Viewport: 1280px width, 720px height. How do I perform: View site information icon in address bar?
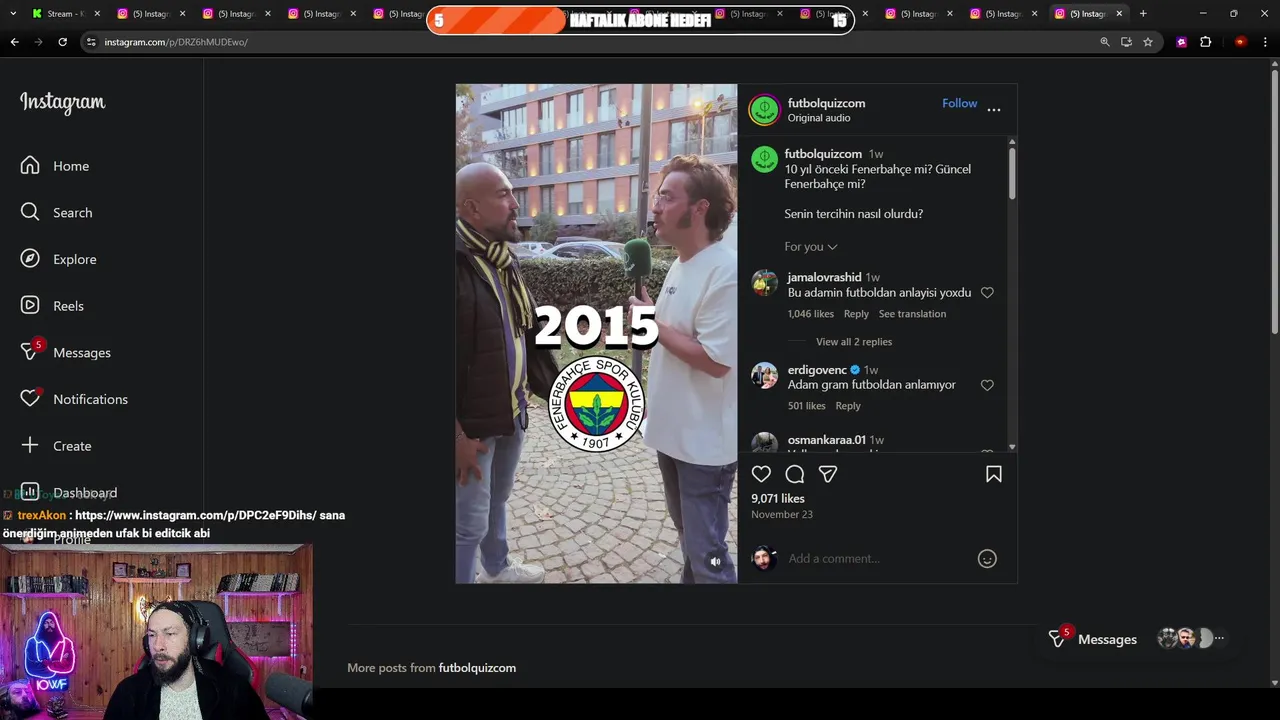click(x=91, y=42)
